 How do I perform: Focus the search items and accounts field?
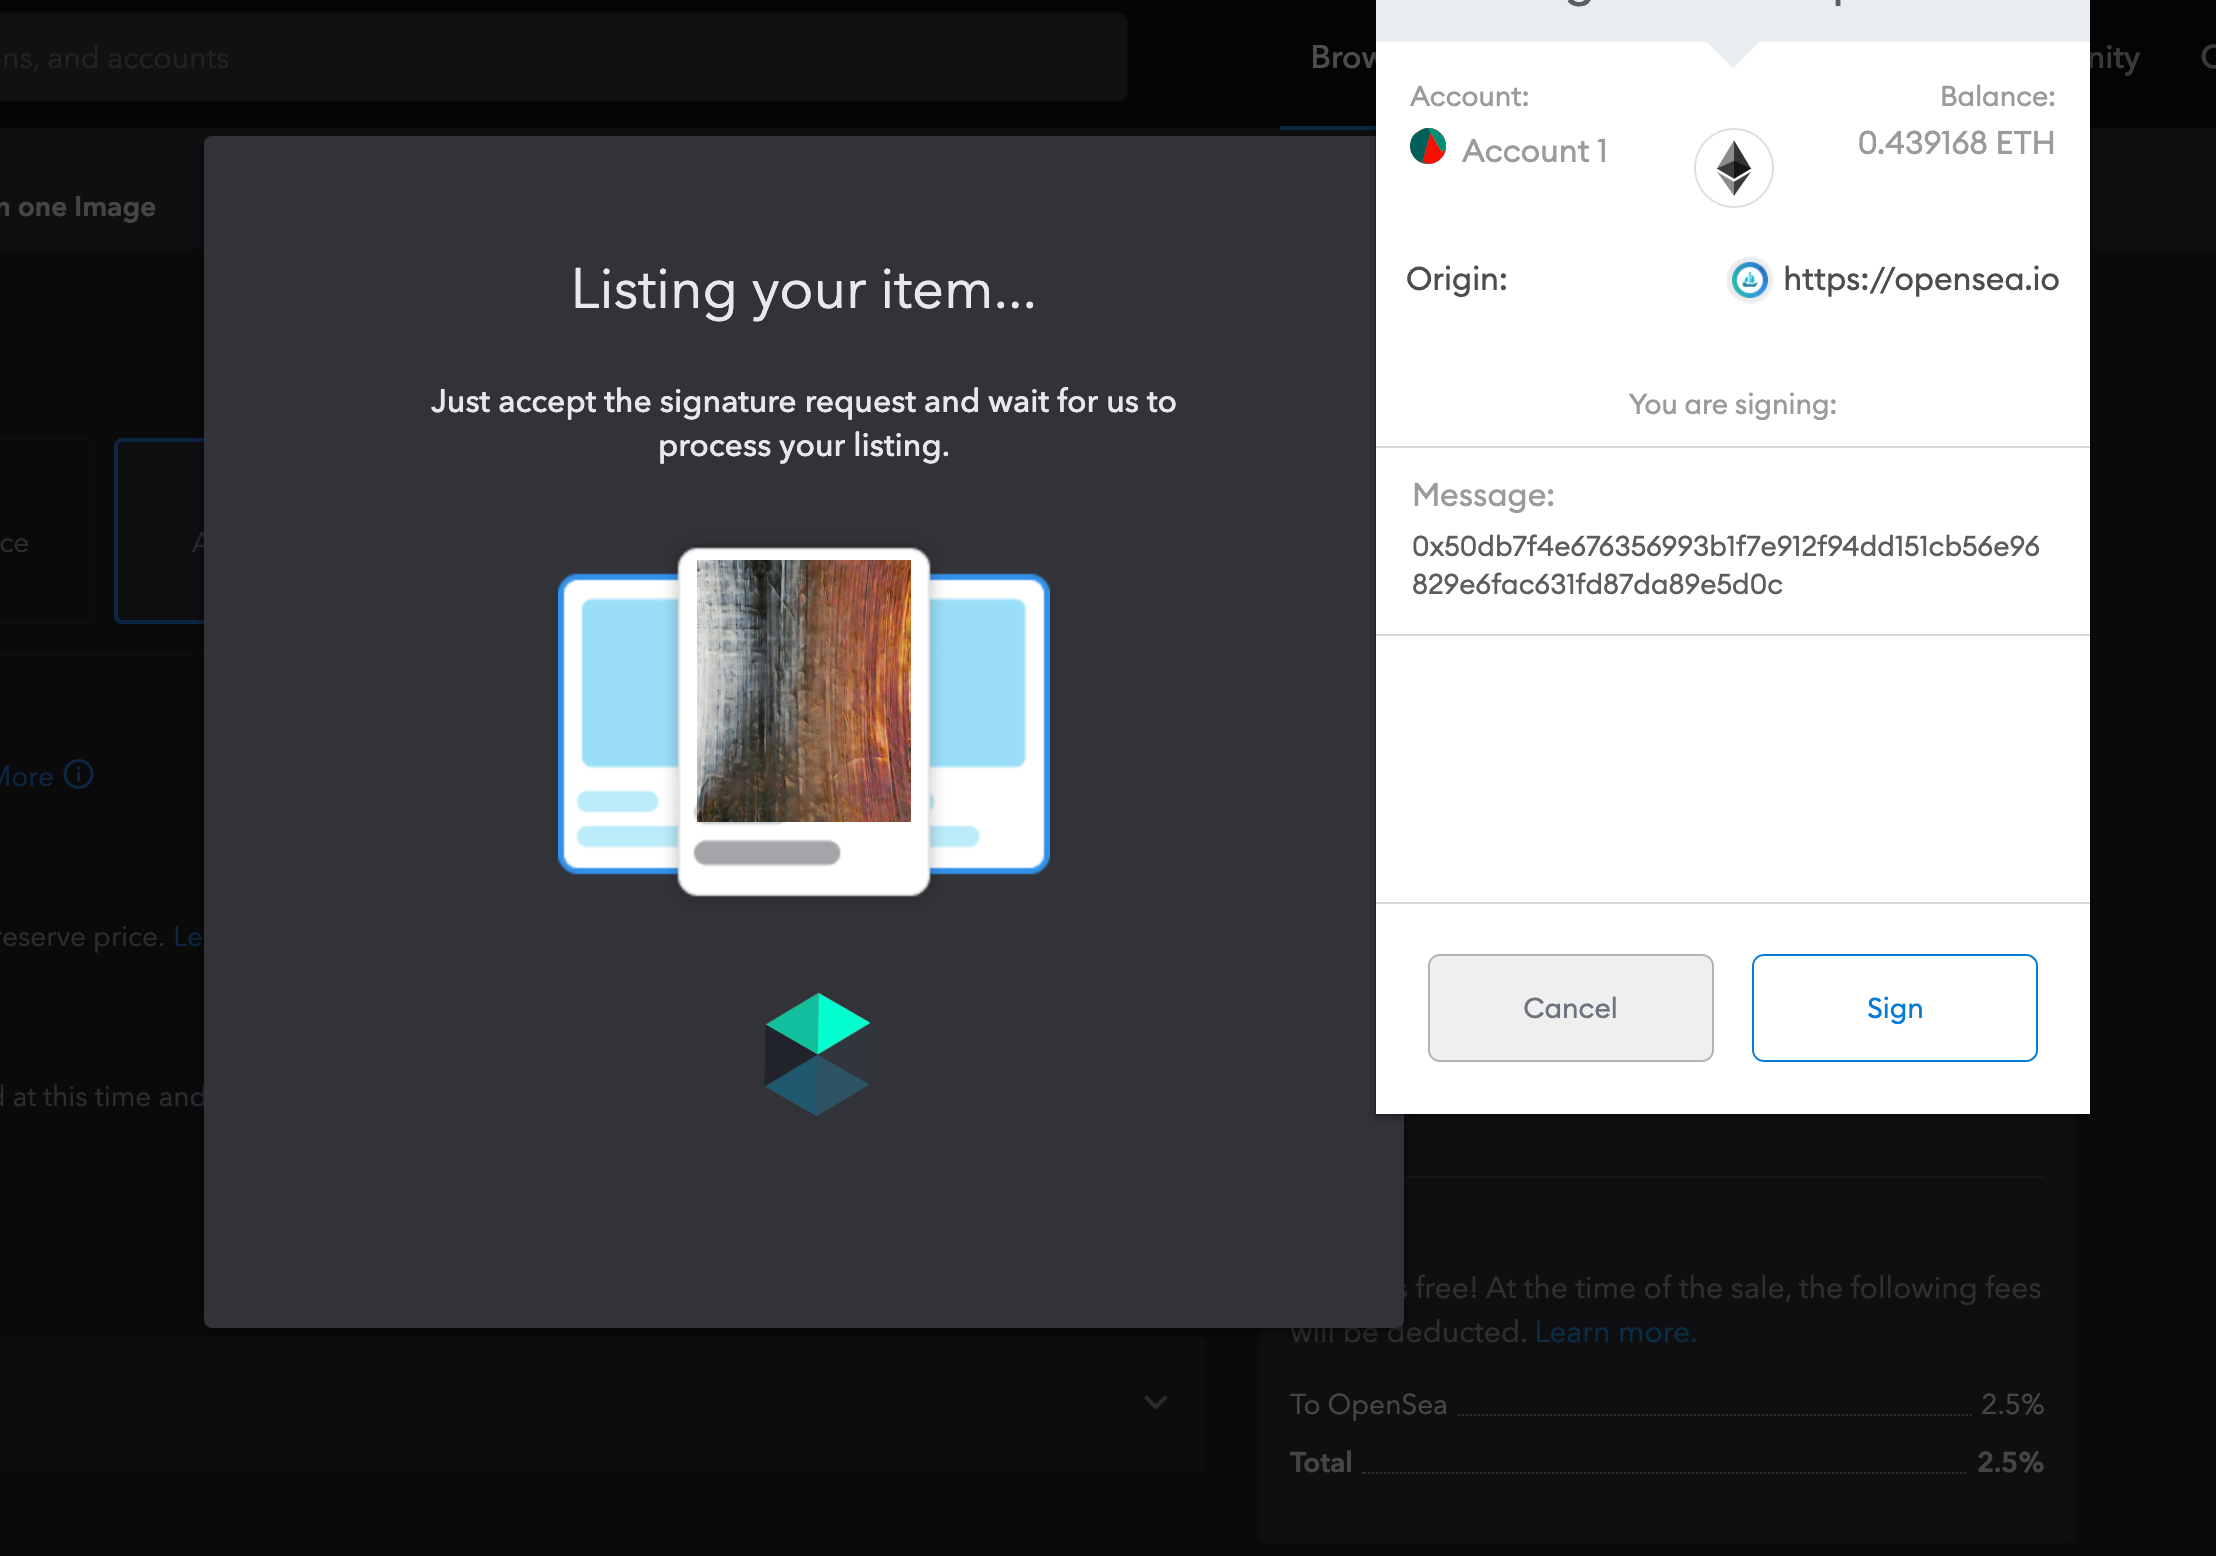(564, 57)
